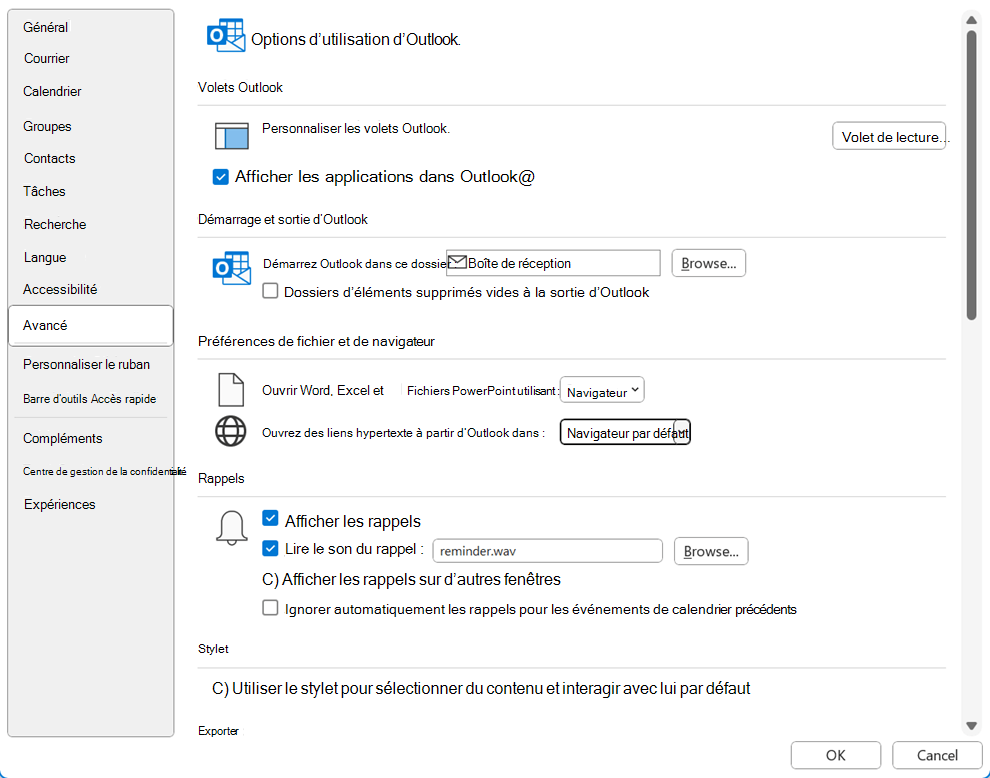The image size is (990, 778).
Task: Select Expériences in the sidebar
Action: [60, 505]
